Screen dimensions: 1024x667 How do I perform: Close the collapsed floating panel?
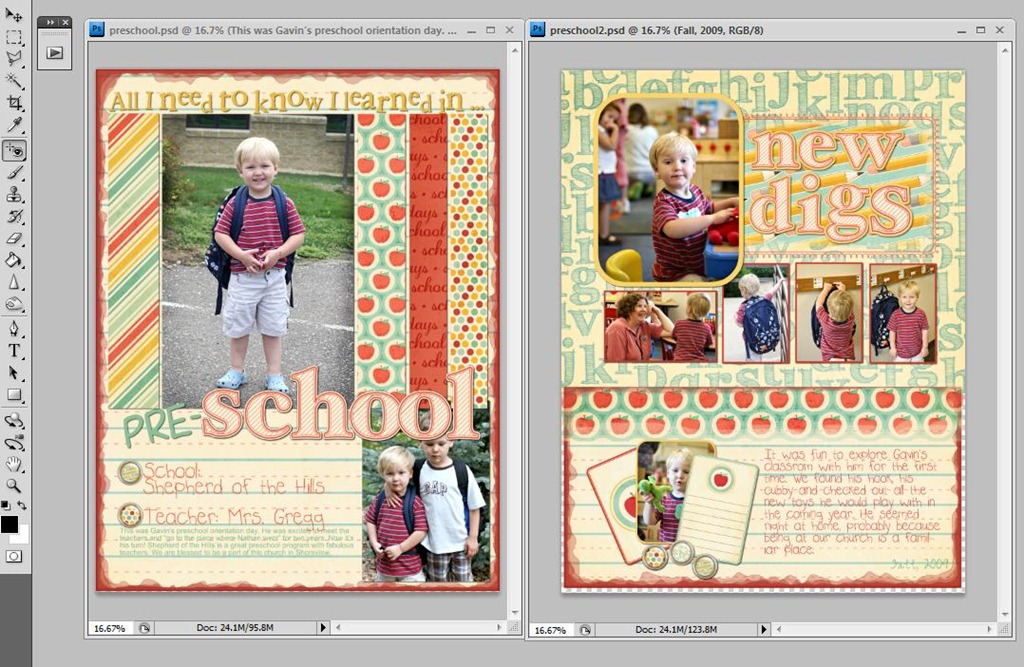click(x=65, y=22)
